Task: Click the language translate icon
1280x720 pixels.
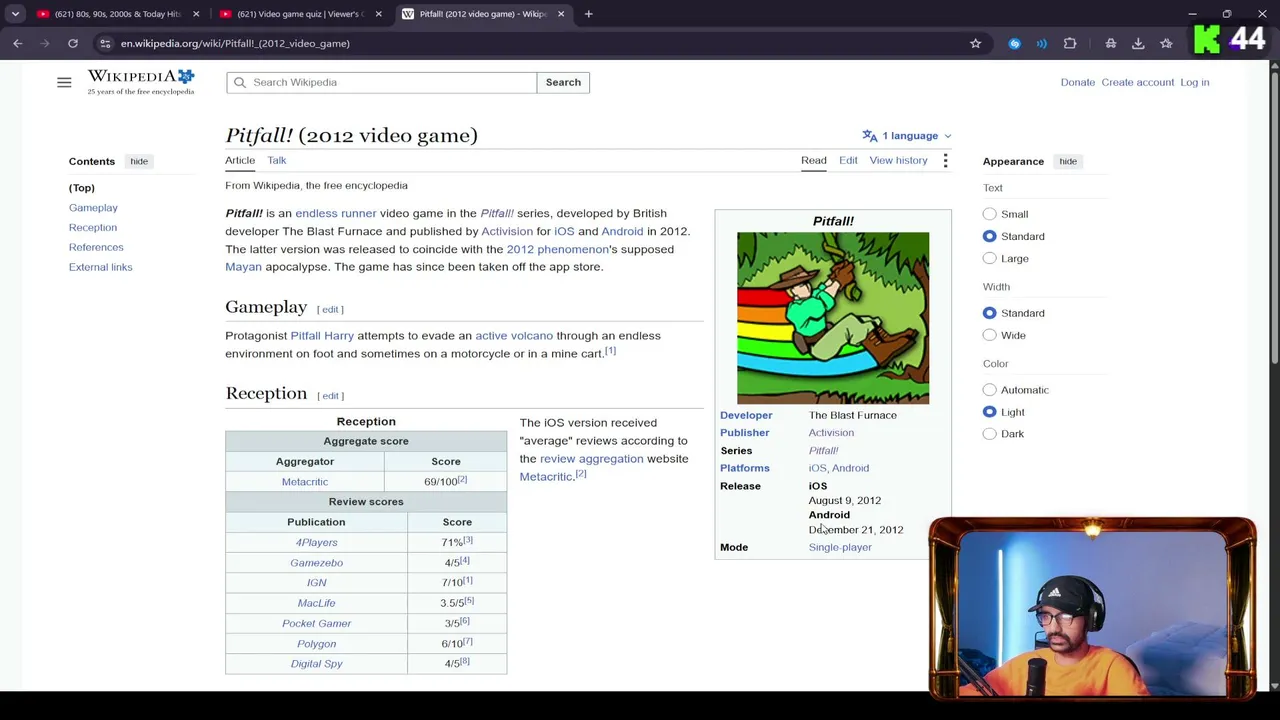Action: [870, 136]
